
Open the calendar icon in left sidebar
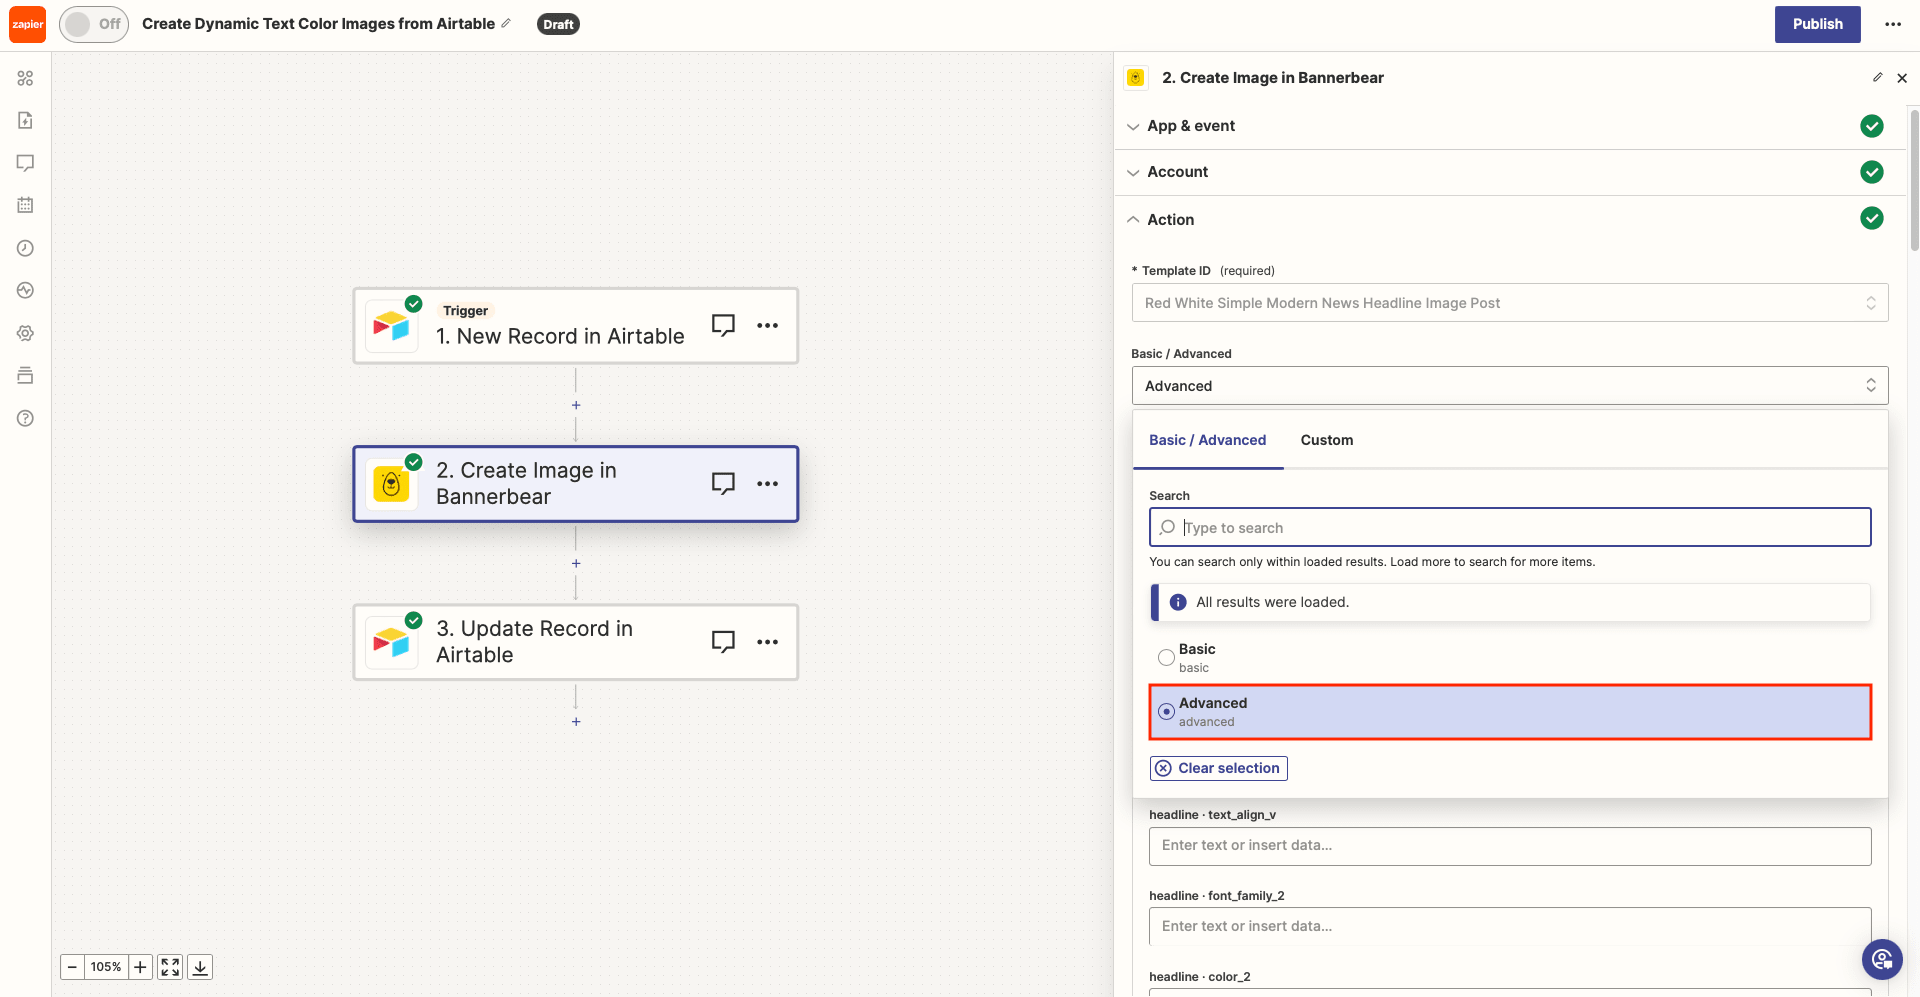click(25, 205)
